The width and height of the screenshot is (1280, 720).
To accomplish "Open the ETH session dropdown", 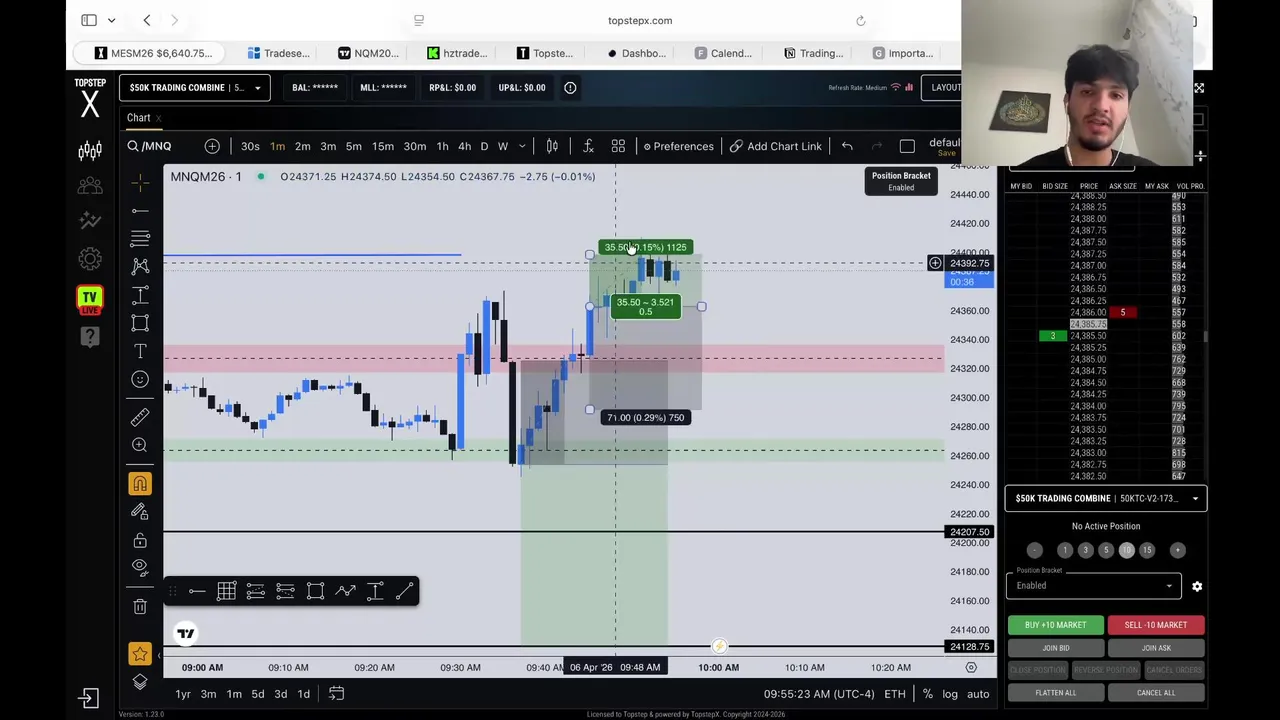I will point(894,694).
